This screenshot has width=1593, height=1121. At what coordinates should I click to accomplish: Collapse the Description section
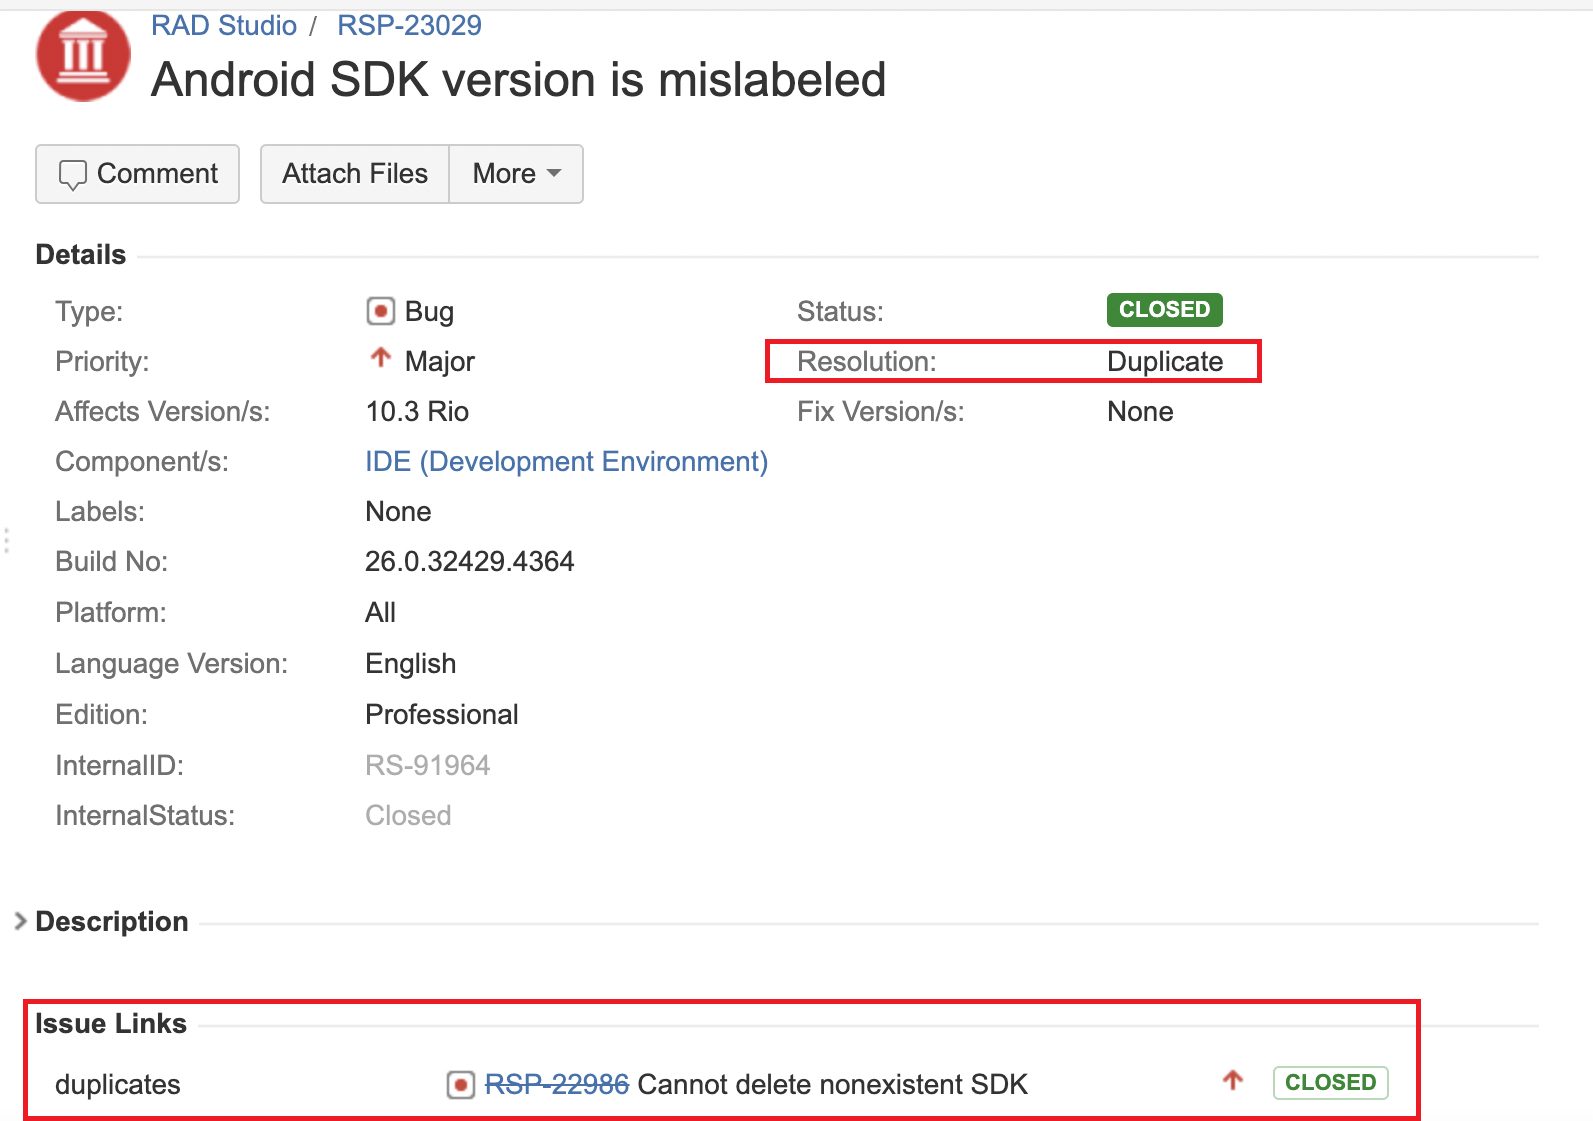tap(20, 921)
